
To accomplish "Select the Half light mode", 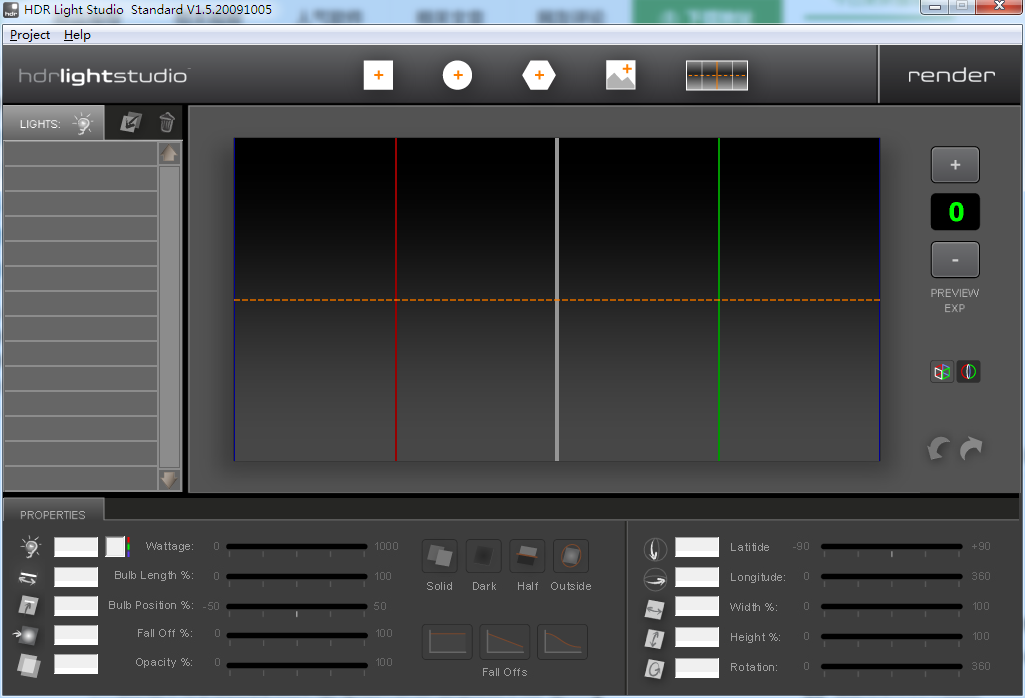I will tap(528, 556).
